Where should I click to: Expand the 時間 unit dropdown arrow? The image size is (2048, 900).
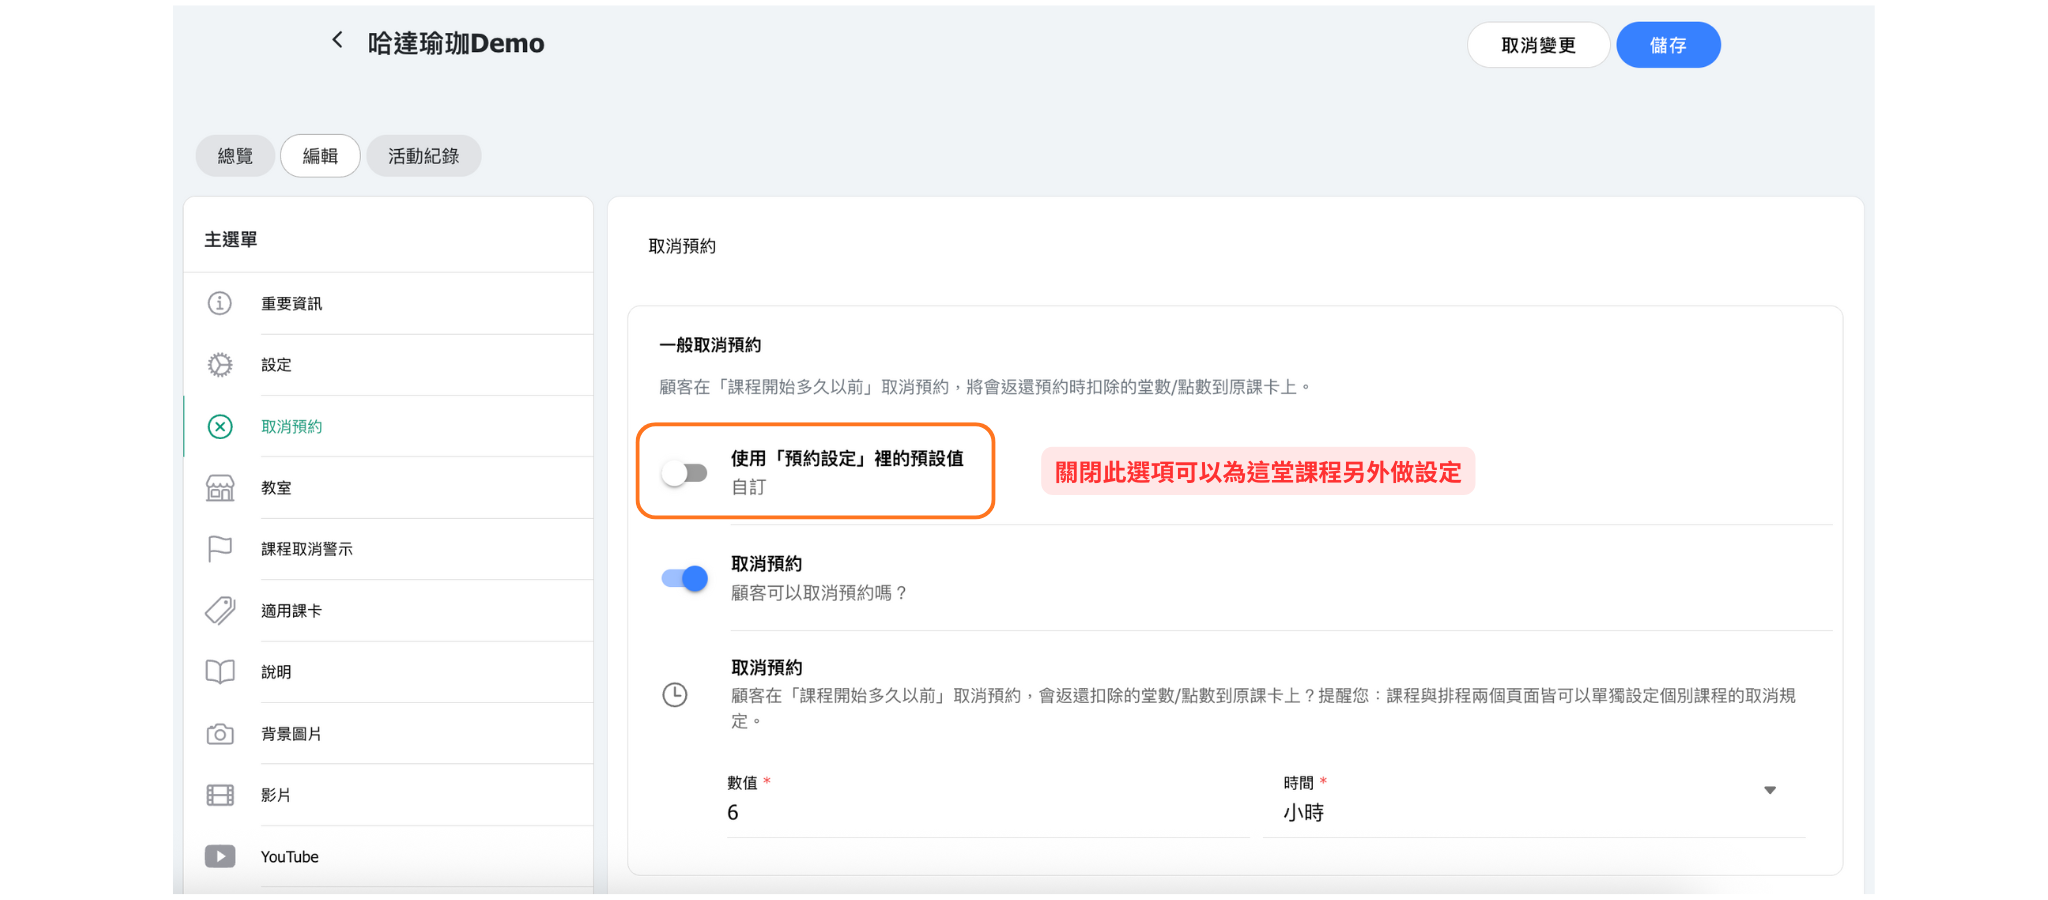coord(1769,790)
